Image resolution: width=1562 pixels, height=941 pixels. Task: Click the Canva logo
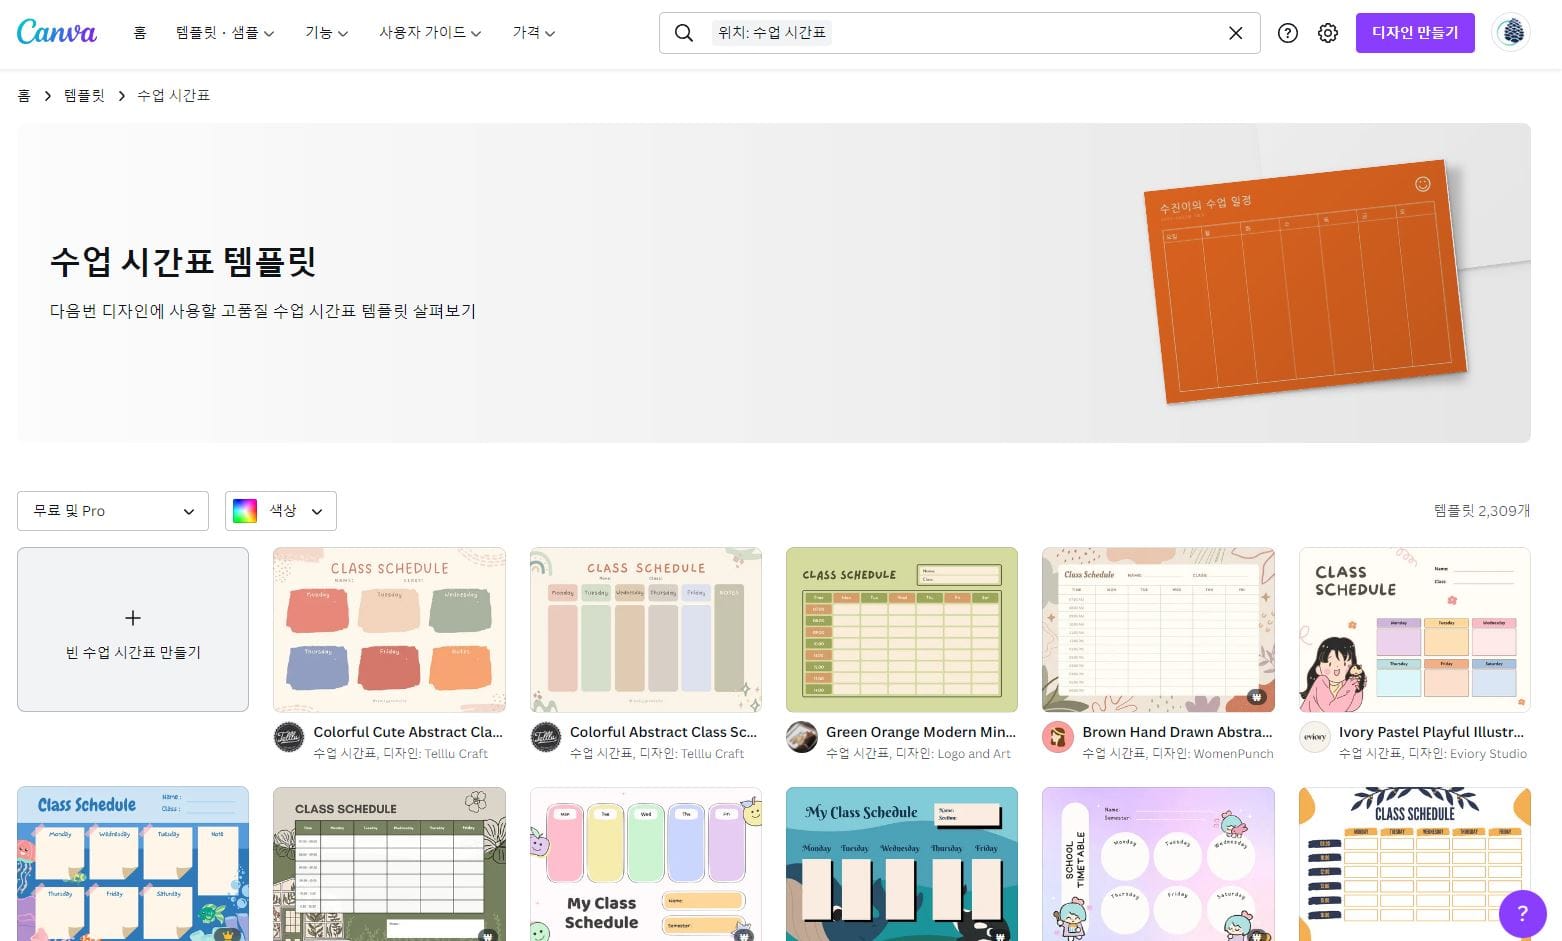57,31
